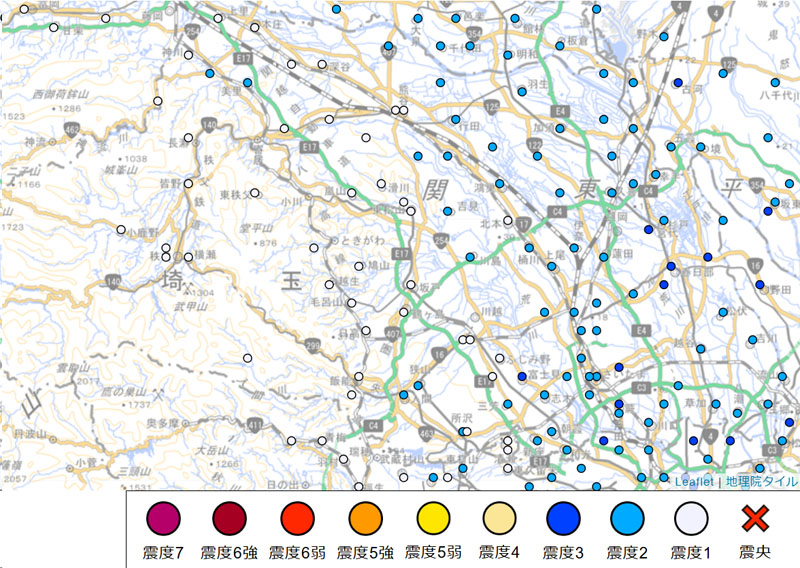
Task: Select the white marker beside 嵐山
Action: [x=352, y=193]
